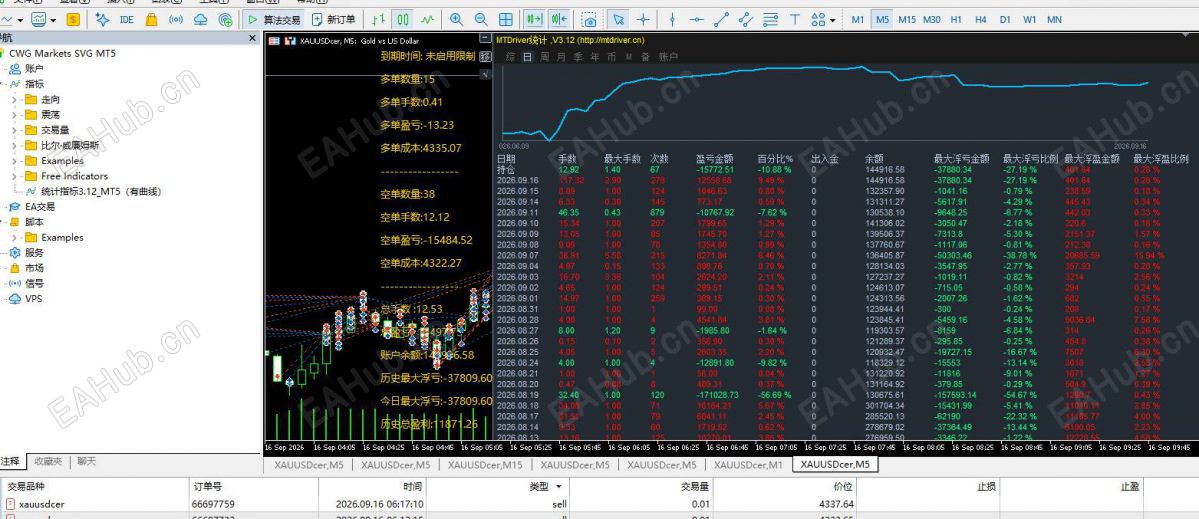Select the 账户 node in navigator
This screenshot has width=1199, height=519.
pos(34,69)
